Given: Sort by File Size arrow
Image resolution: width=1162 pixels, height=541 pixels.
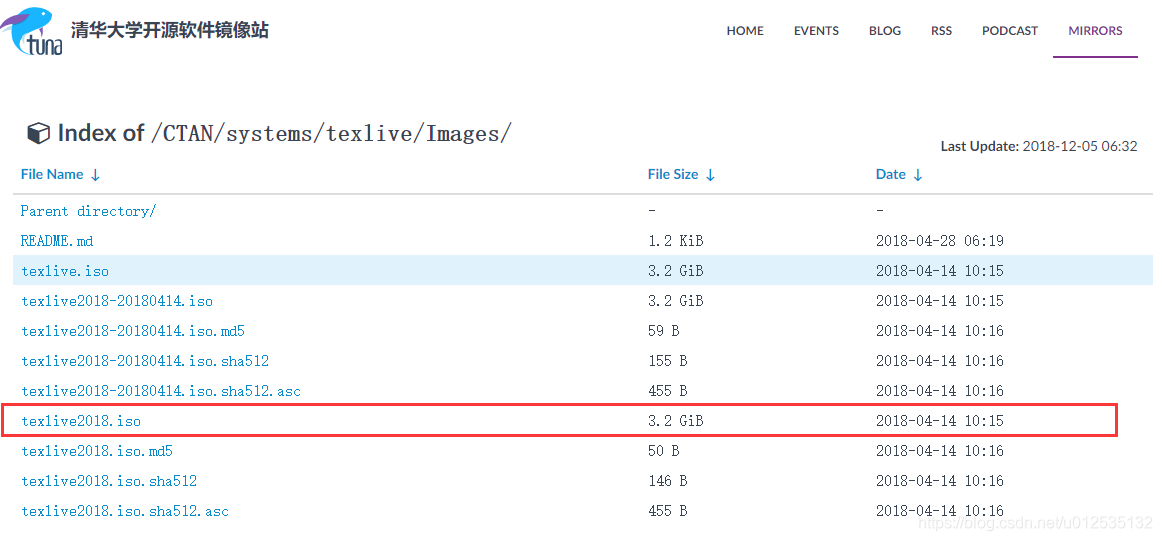Looking at the screenshot, I should pyautogui.click(x=710, y=175).
